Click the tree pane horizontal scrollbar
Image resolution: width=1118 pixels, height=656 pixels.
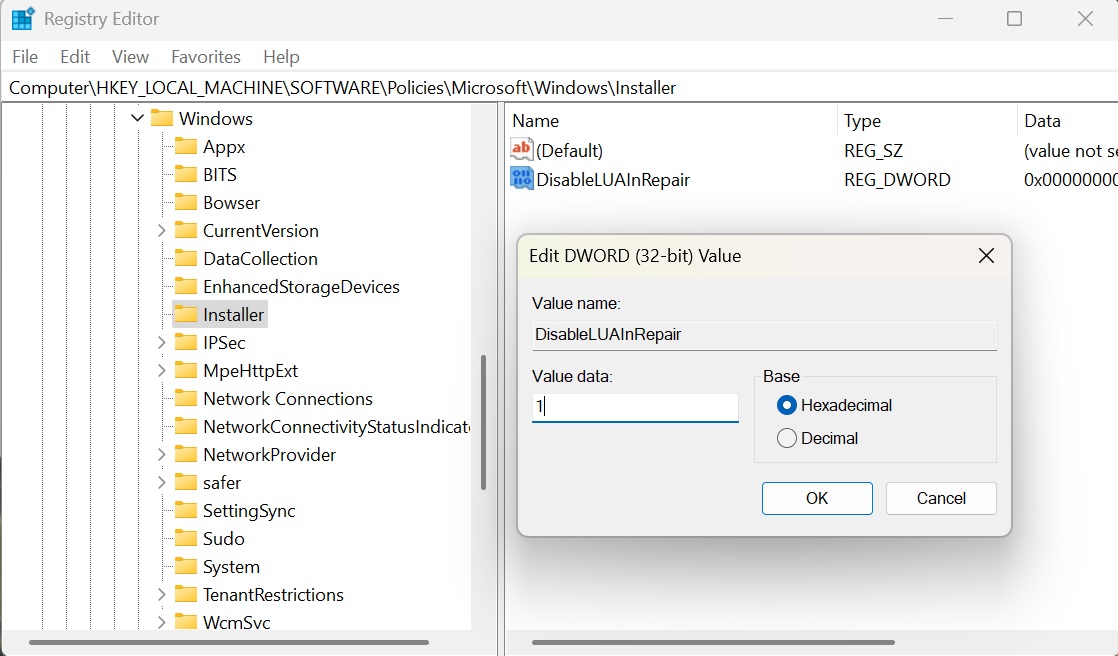tap(228, 642)
